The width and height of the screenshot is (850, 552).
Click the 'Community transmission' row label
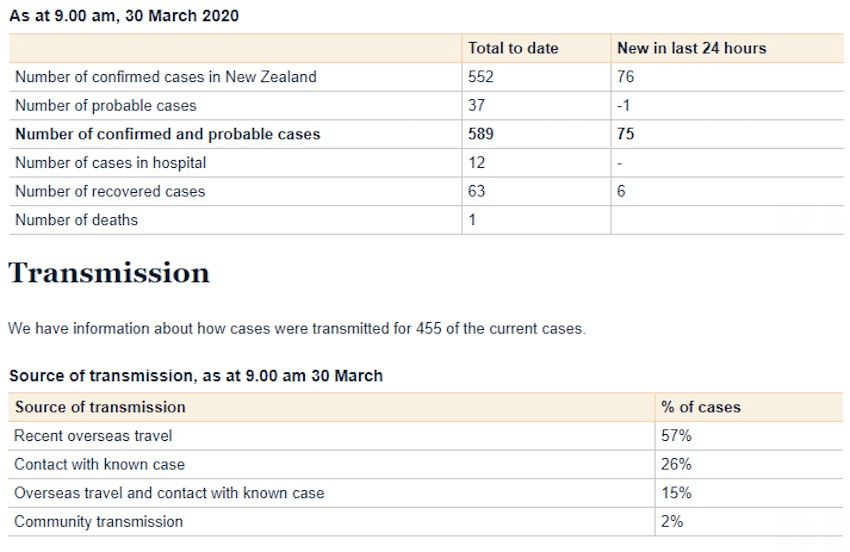pos(98,521)
